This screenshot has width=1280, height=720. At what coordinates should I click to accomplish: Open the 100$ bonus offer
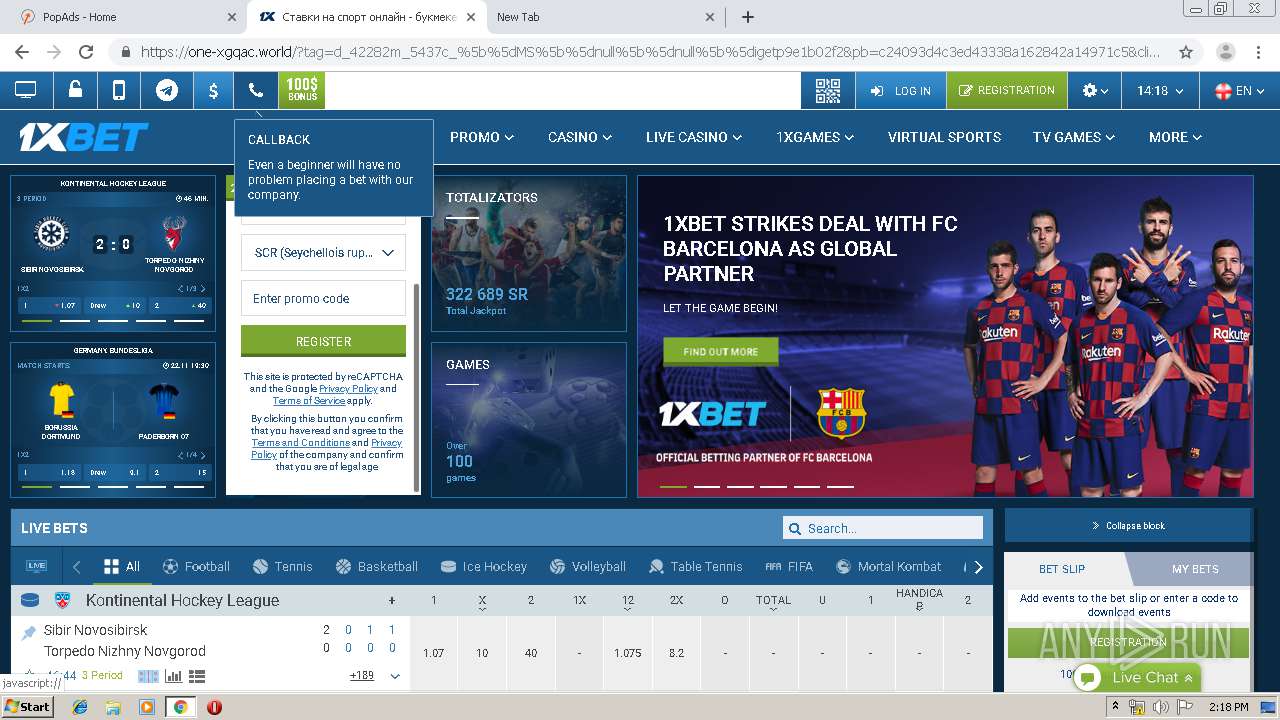point(302,90)
